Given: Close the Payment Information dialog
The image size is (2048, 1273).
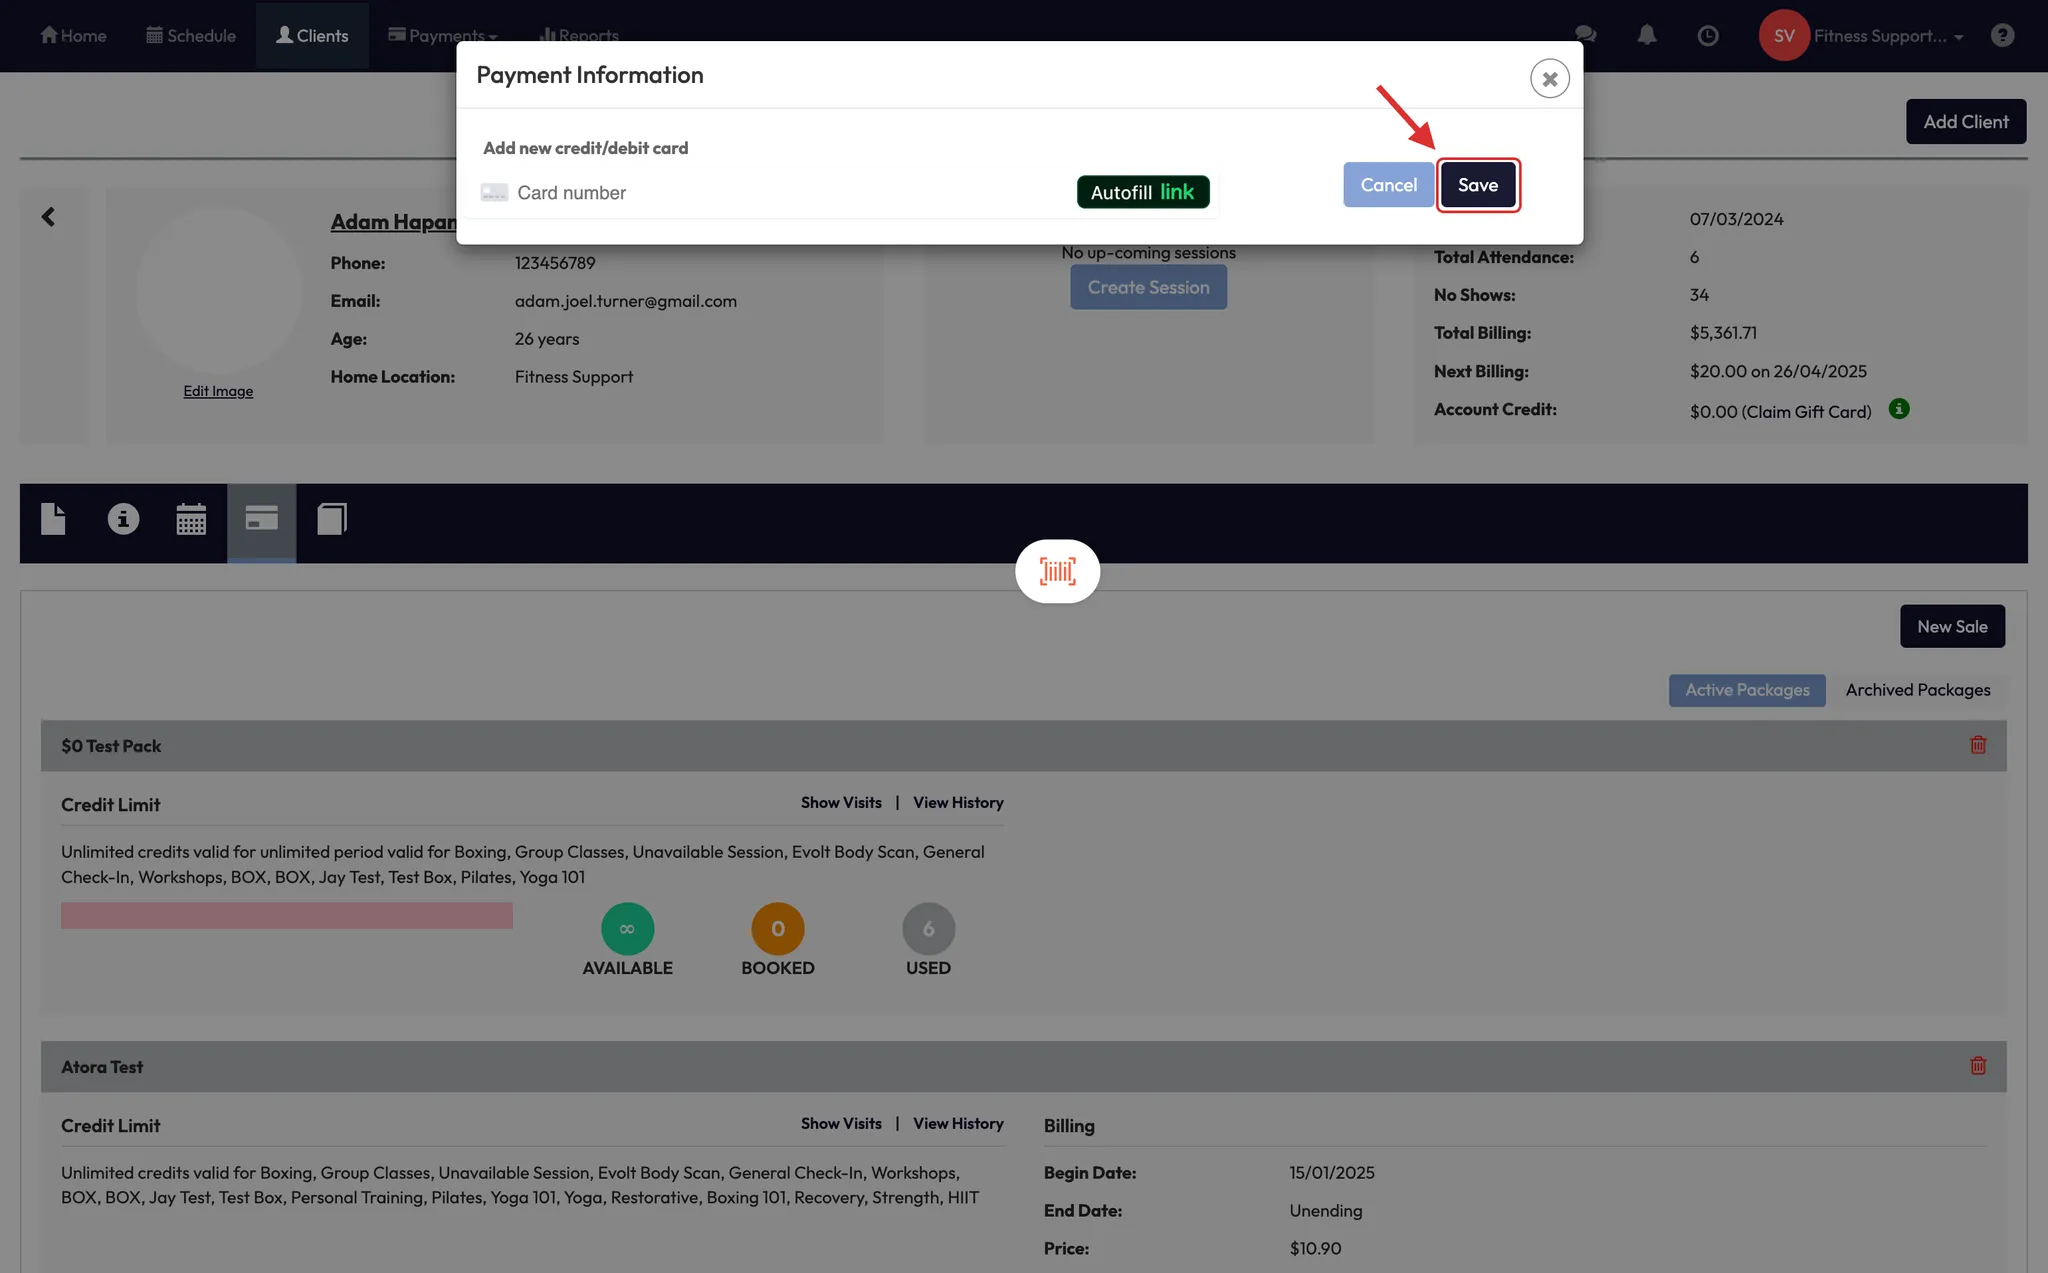Looking at the screenshot, I should coord(1549,79).
